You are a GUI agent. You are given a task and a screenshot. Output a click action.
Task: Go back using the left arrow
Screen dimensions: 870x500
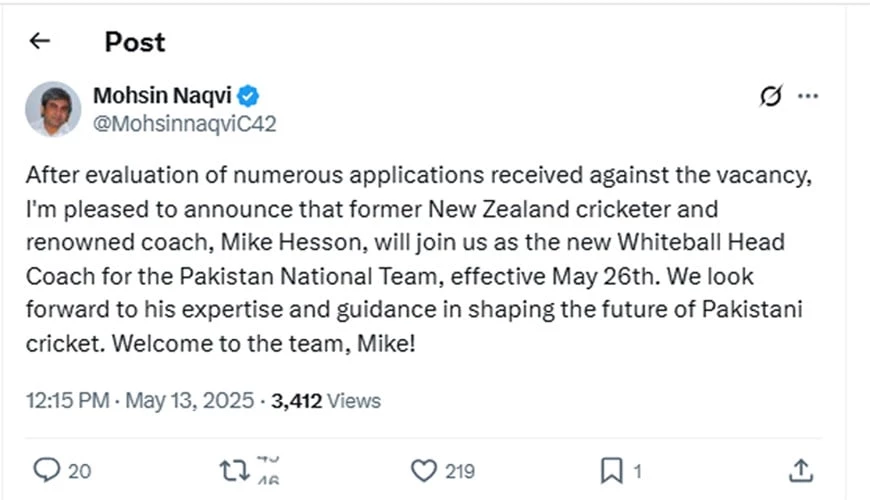39,41
